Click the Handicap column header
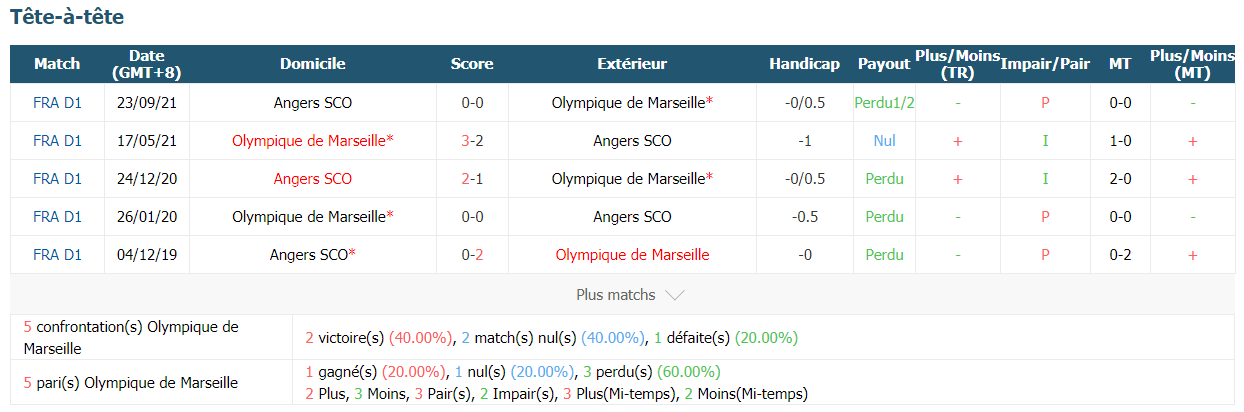The width and height of the screenshot is (1244, 412). click(804, 64)
